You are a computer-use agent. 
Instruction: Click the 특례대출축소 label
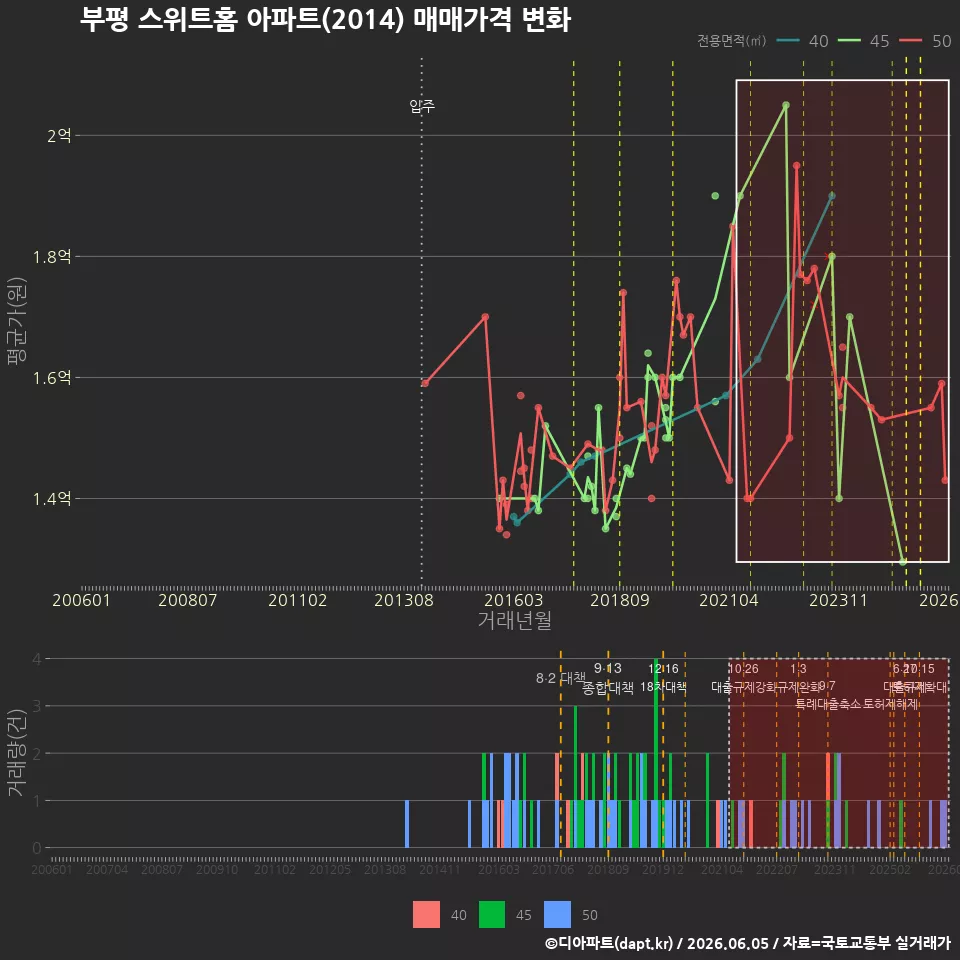[827, 704]
